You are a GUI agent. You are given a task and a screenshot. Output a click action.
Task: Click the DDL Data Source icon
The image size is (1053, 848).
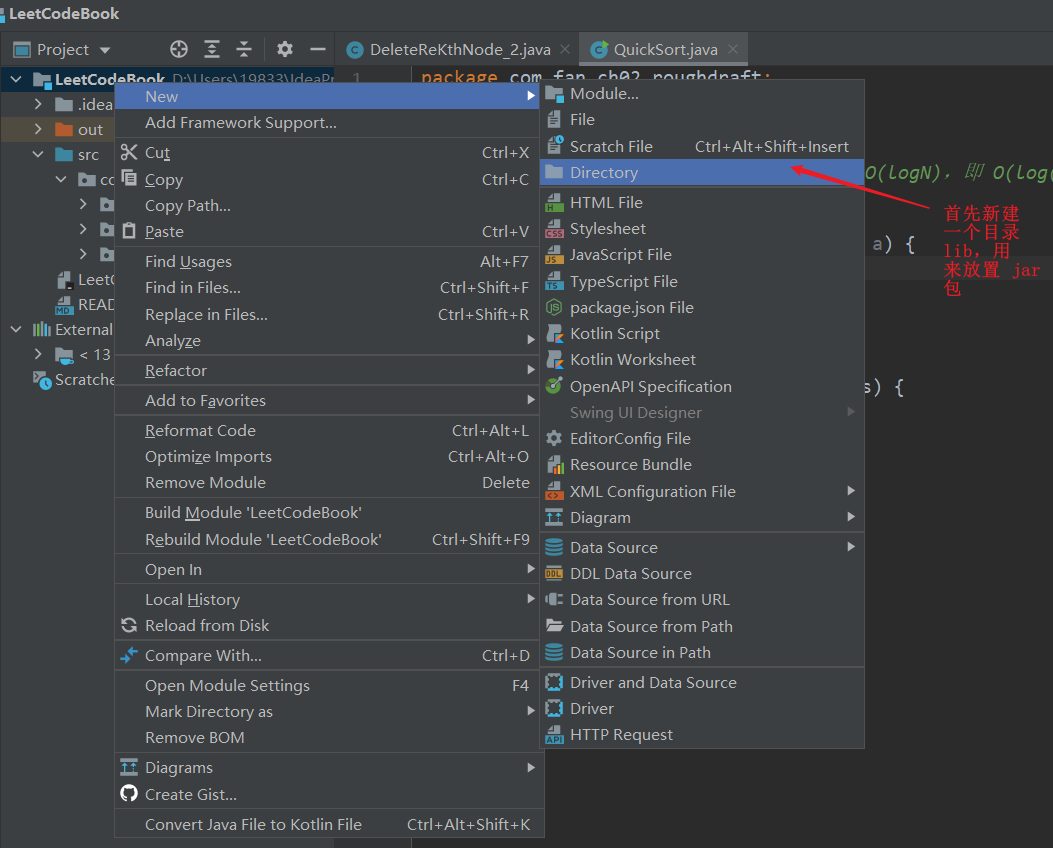click(554, 573)
